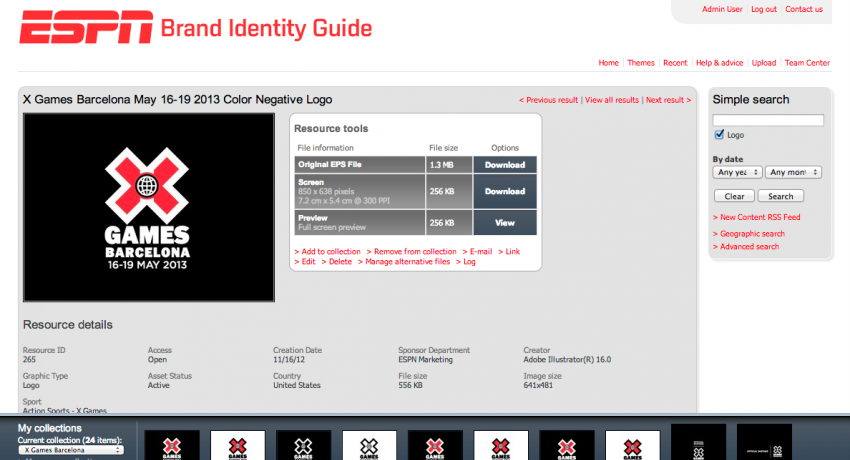Open the gray X Games logo thumbnail on white
Screen dimensions: 850x460
369,445
